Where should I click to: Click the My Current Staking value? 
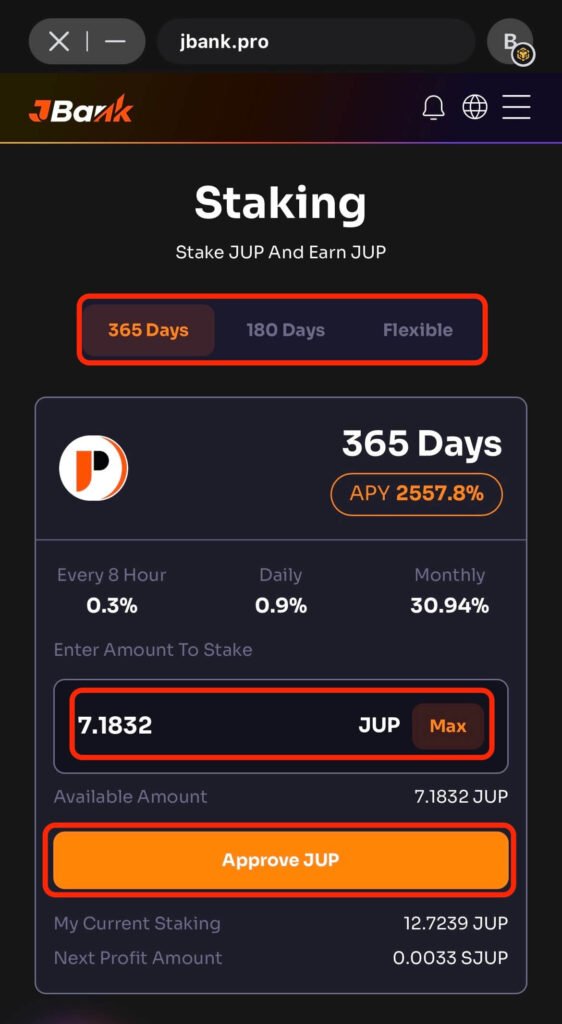click(456, 923)
